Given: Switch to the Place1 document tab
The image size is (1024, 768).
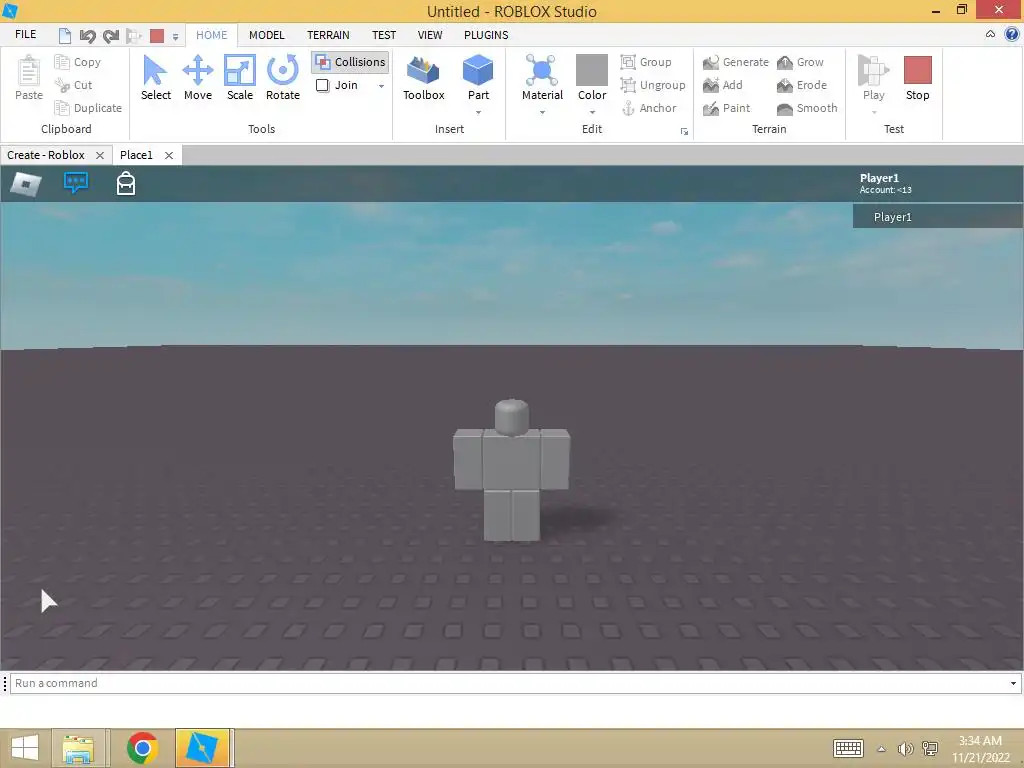Looking at the screenshot, I should (136, 155).
